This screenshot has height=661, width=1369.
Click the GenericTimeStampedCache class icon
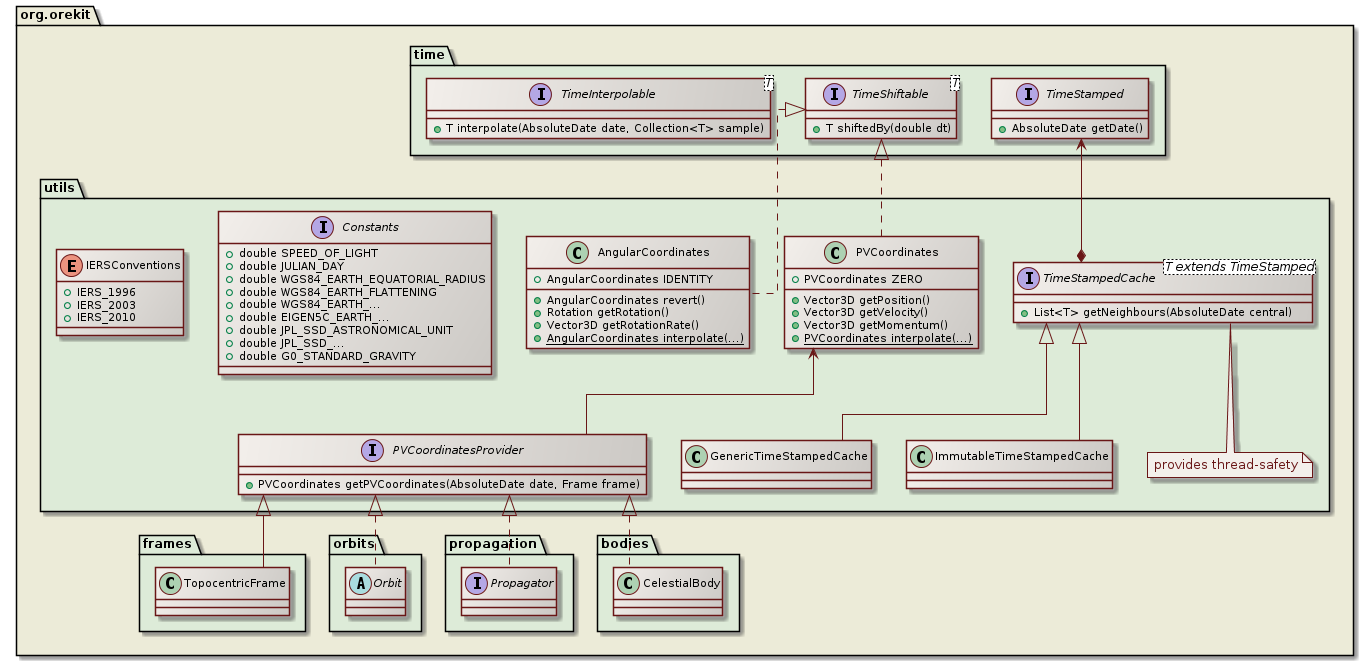(697, 456)
